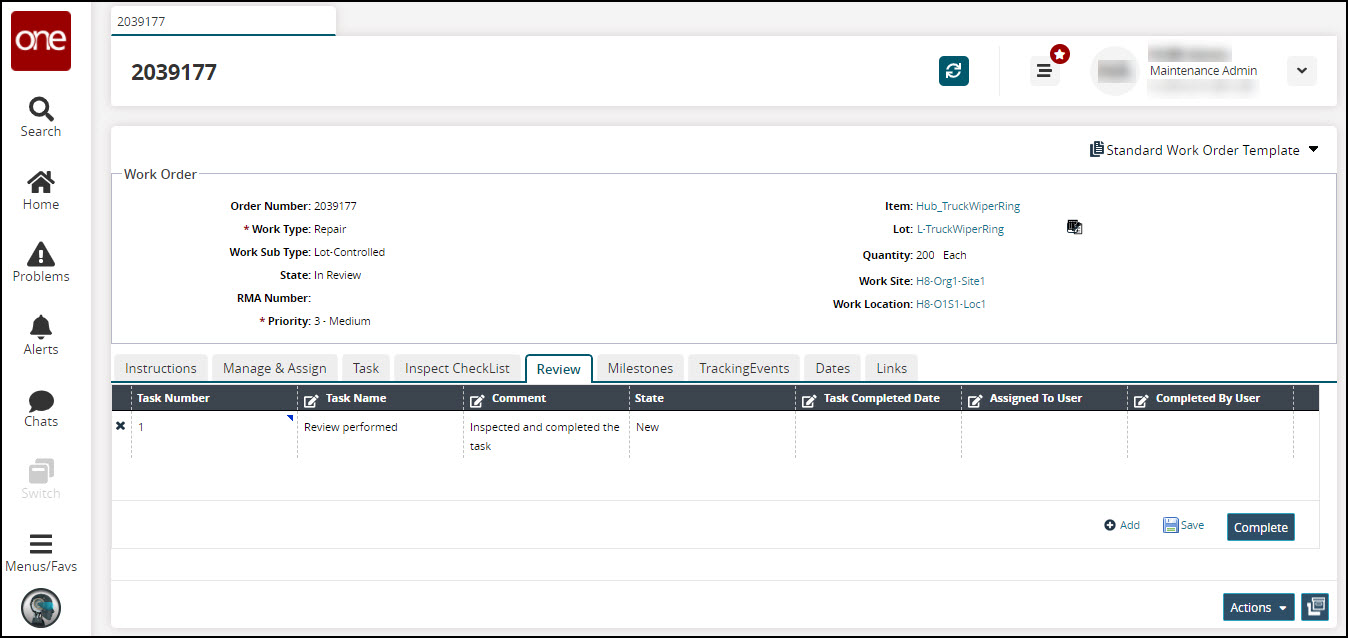Click the Assigned To User edit icon
The height and width of the screenshot is (638, 1348).
pyautogui.click(x=975, y=400)
